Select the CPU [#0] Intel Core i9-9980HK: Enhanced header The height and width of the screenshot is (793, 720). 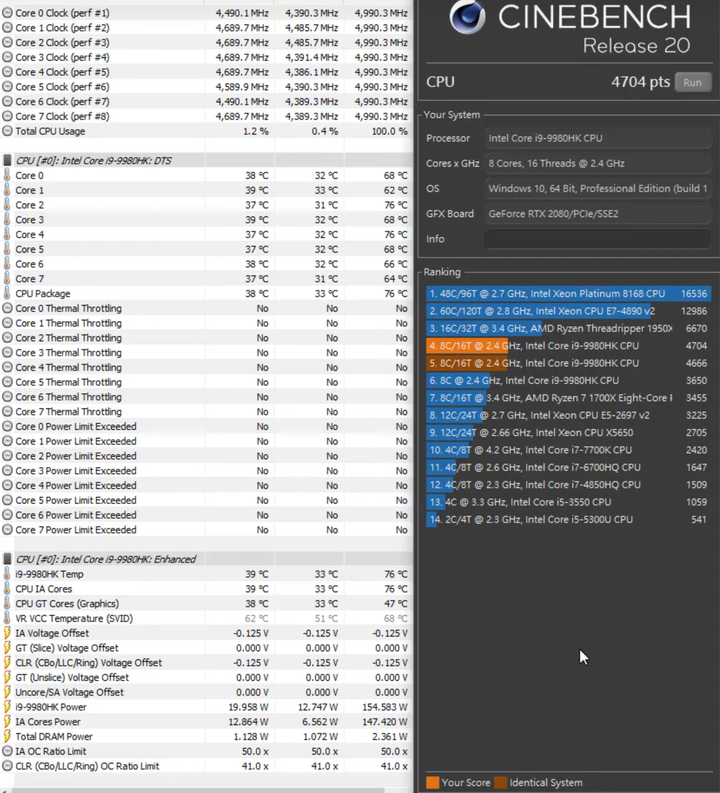[206, 559]
